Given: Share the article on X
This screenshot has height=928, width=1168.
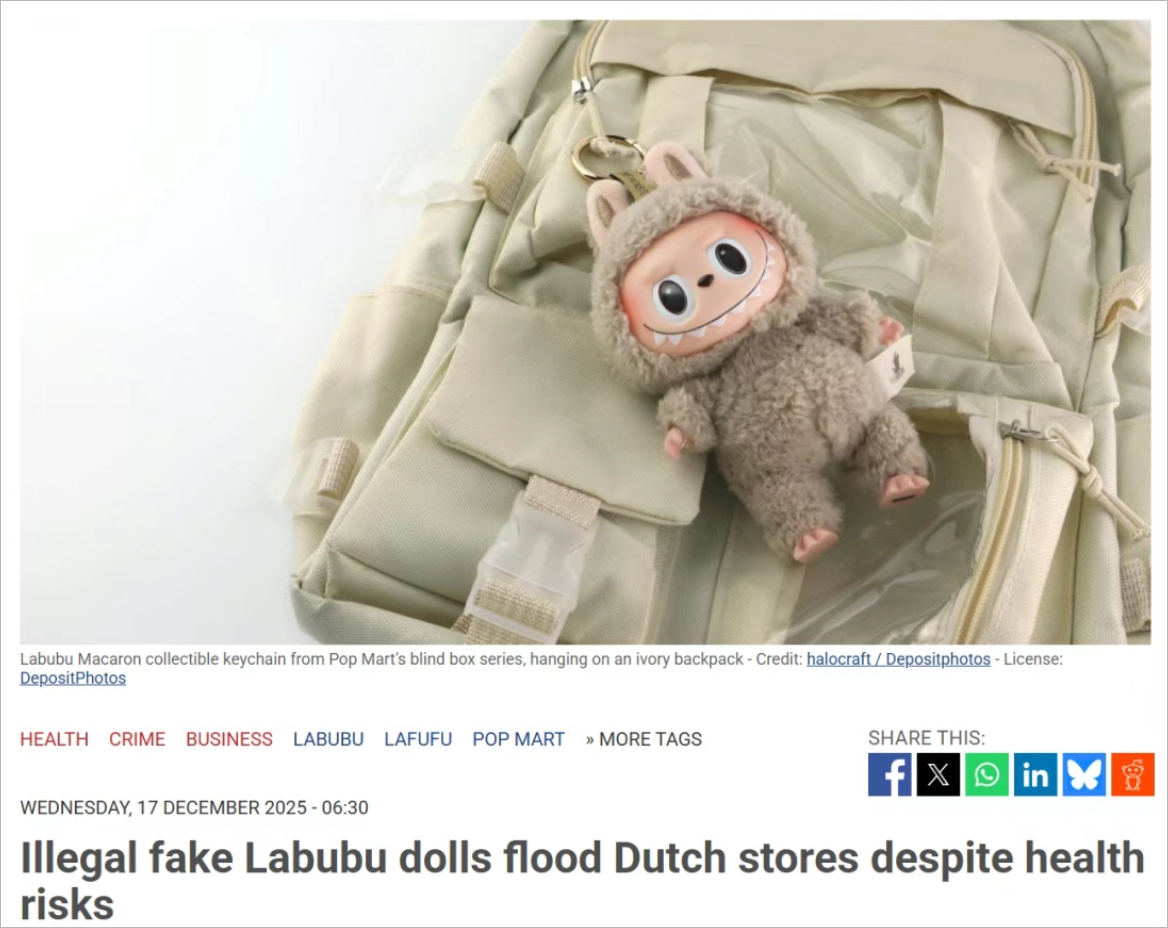Looking at the screenshot, I should [x=938, y=775].
